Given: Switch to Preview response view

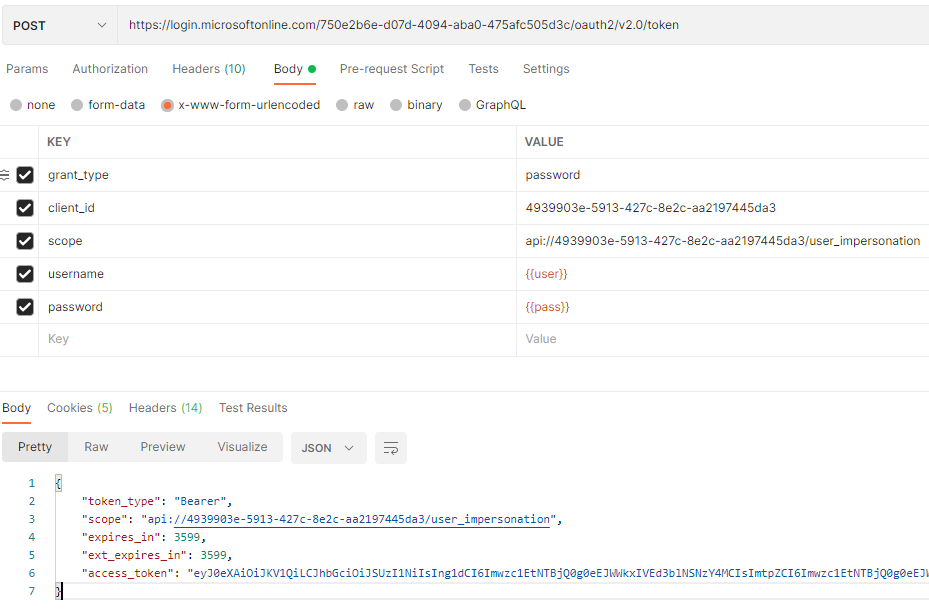Looking at the screenshot, I should (162, 447).
